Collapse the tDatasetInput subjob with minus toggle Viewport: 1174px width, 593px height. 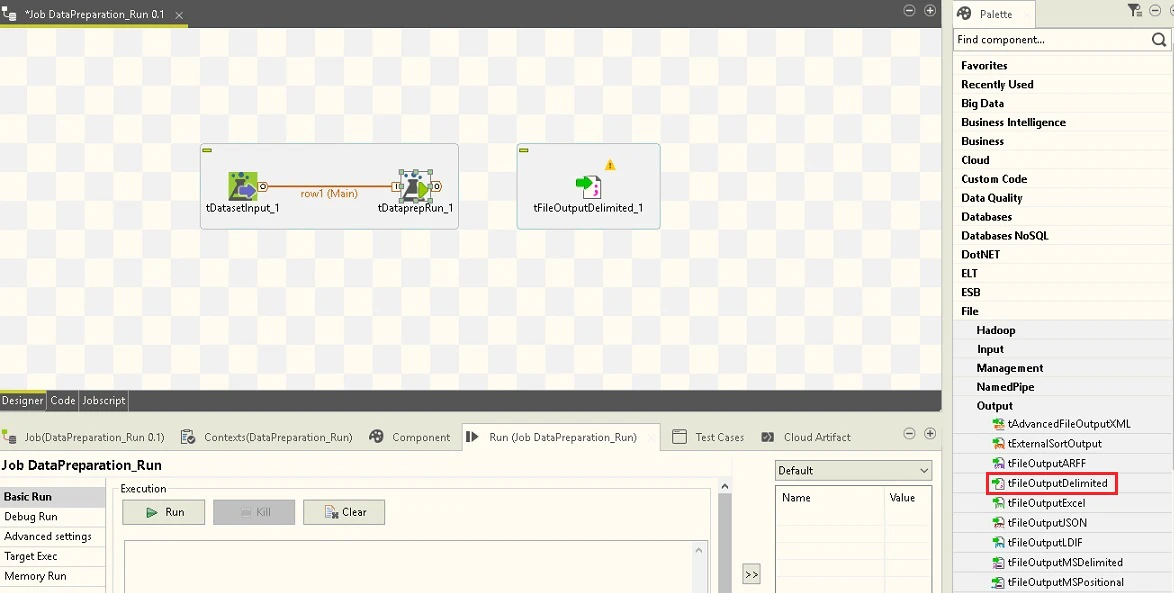(207, 150)
